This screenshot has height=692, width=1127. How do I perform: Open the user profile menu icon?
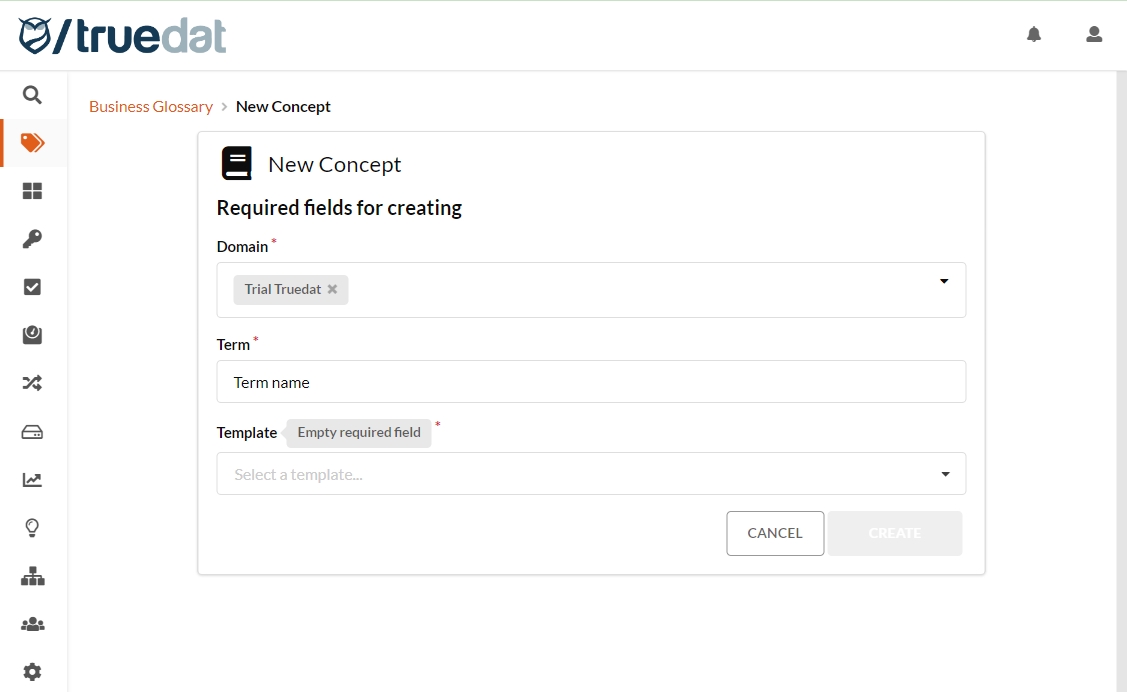[x=1094, y=35]
